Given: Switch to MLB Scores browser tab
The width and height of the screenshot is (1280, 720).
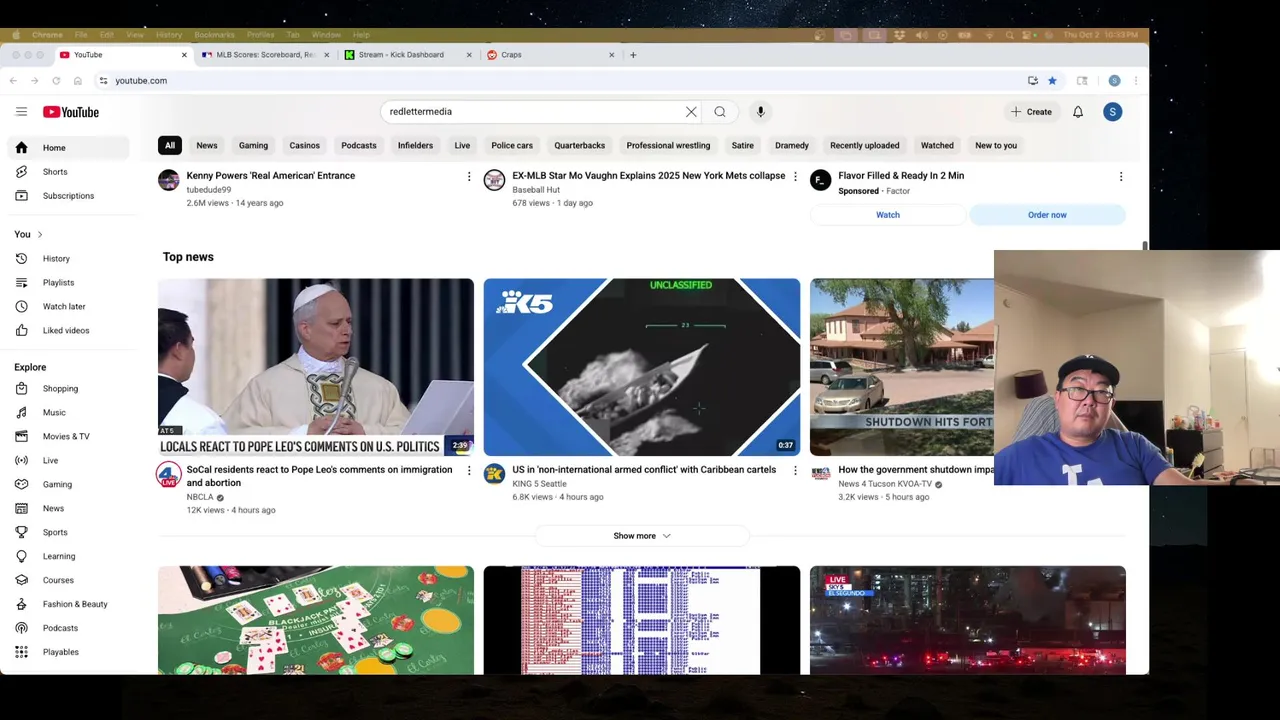Looking at the screenshot, I should click(x=265, y=55).
